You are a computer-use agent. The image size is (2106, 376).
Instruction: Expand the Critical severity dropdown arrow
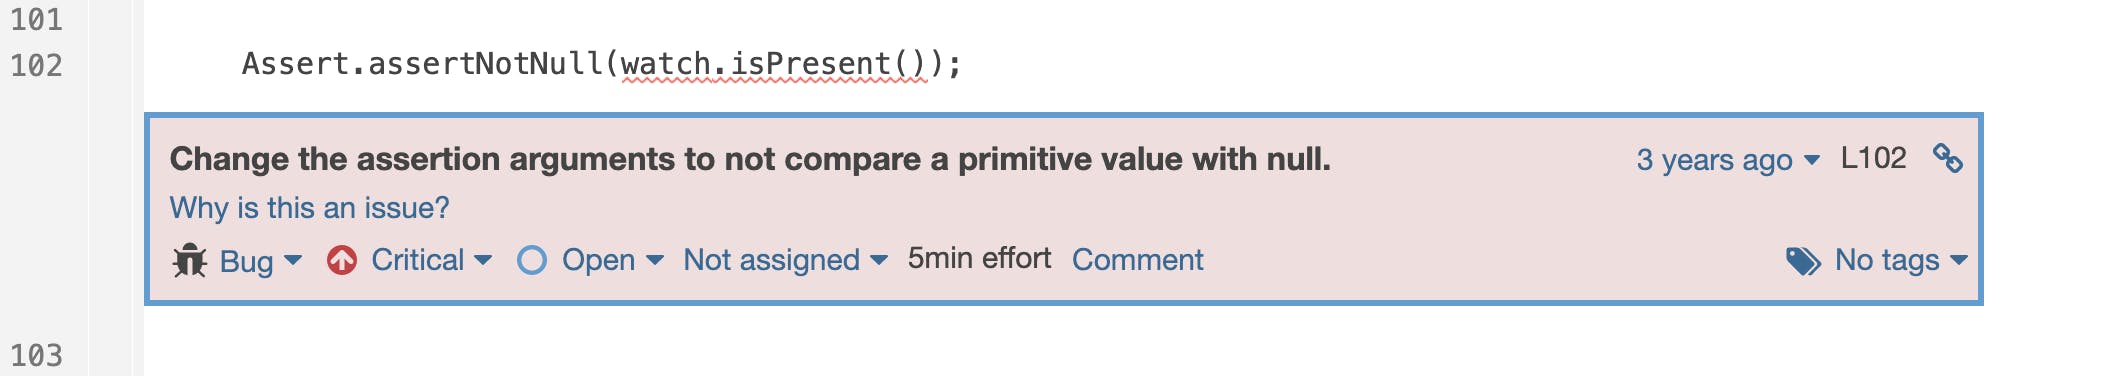(x=483, y=260)
